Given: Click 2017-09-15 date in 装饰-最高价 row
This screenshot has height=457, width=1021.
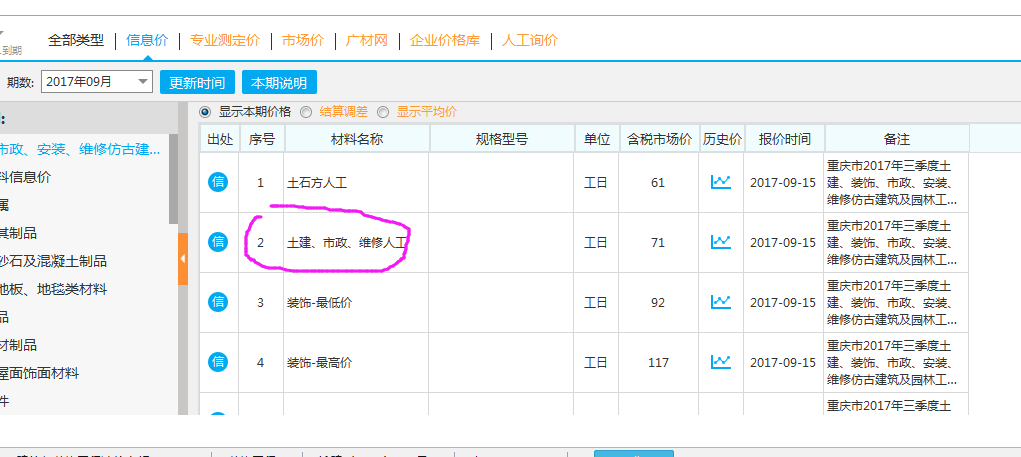Looking at the screenshot, I should [783, 363].
